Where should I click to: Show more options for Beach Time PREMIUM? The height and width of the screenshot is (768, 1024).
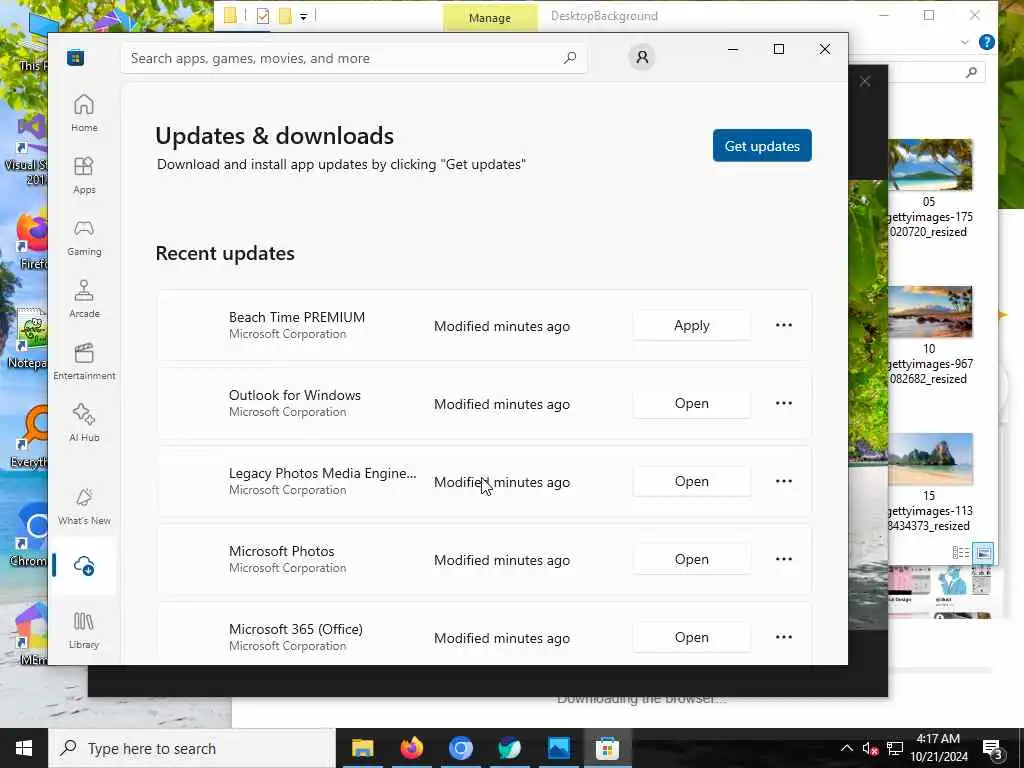point(784,325)
